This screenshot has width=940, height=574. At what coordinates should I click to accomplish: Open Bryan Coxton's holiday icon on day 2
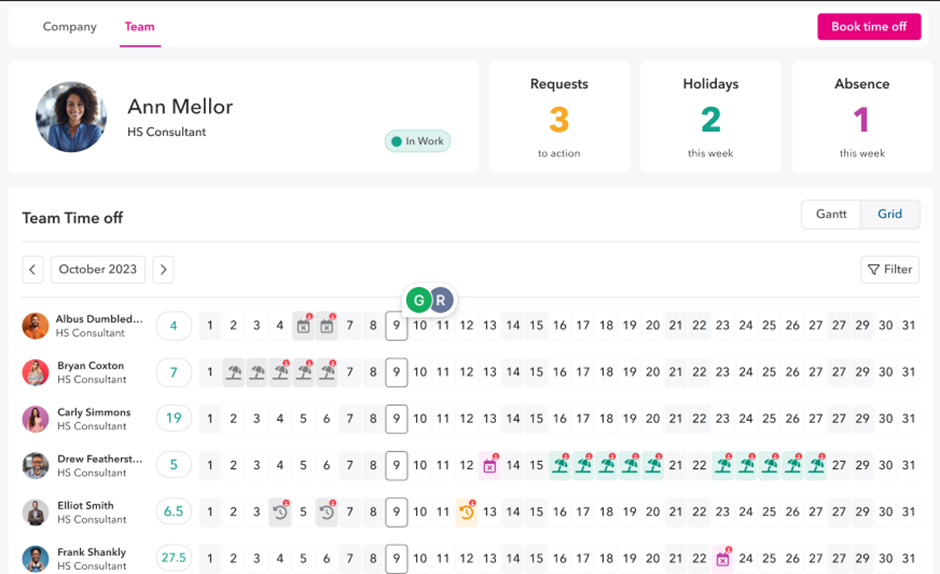click(x=233, y=372)
